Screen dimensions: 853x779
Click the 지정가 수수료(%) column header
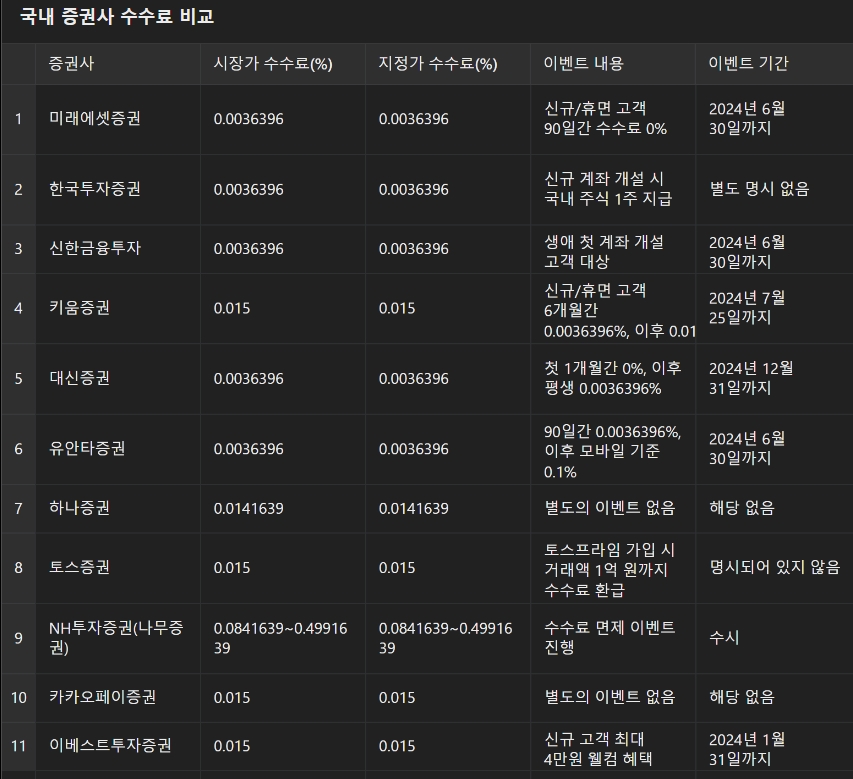point(448,64)
